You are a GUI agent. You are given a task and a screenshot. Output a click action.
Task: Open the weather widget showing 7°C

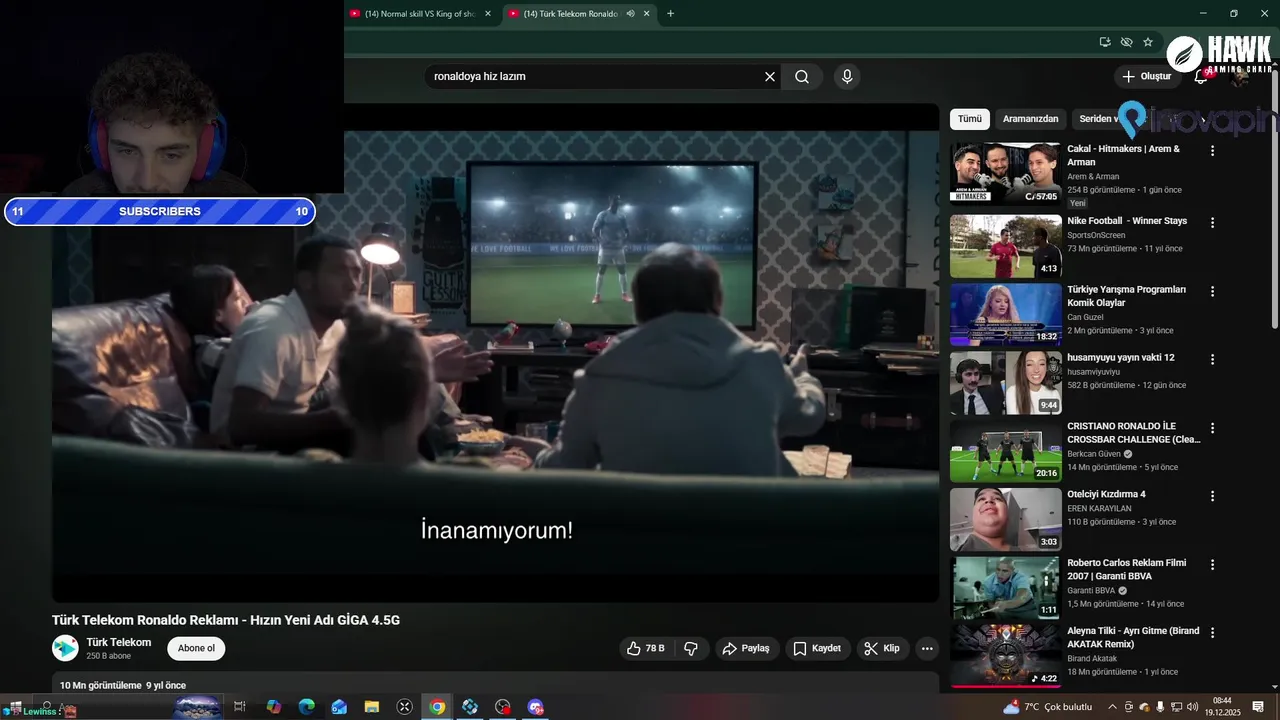[x=1048, y=707]
